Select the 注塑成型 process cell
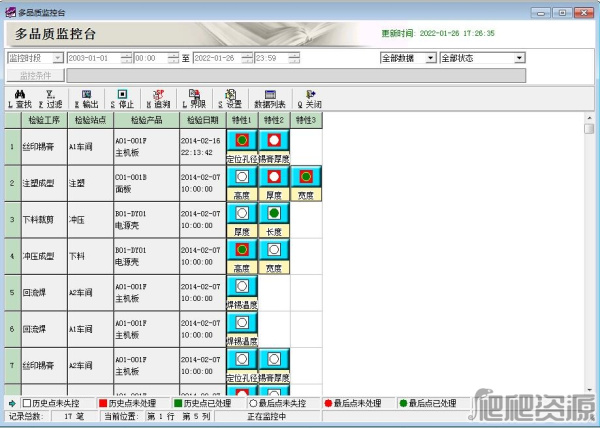 click(x=44, y=183)
